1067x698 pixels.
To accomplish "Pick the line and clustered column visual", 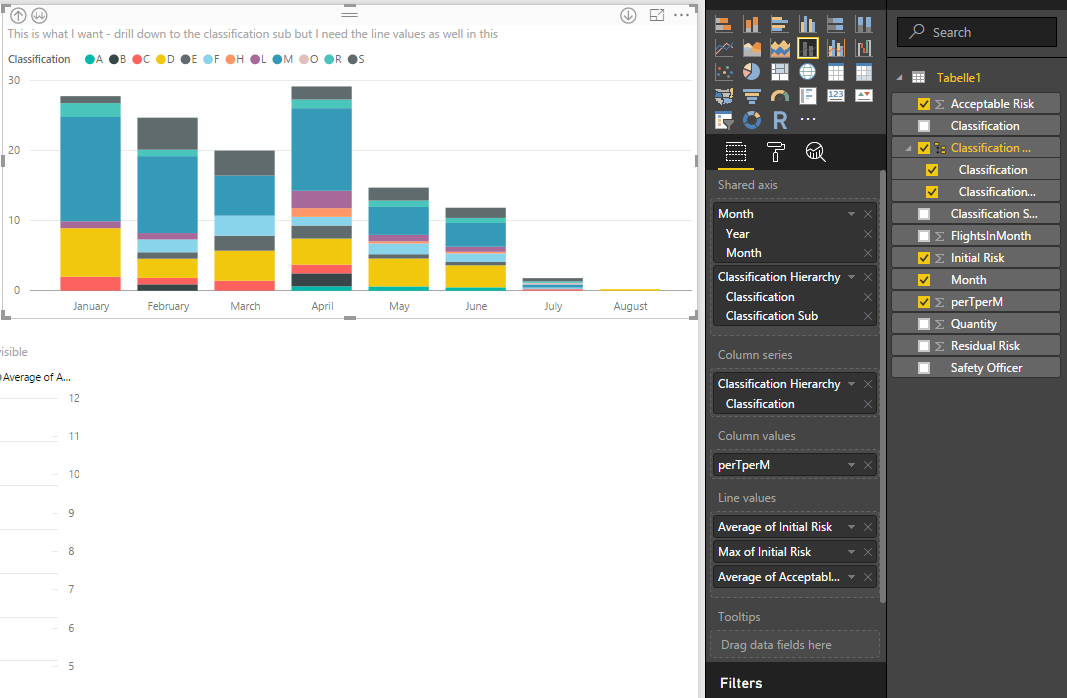I will click(x=836, y=48).
